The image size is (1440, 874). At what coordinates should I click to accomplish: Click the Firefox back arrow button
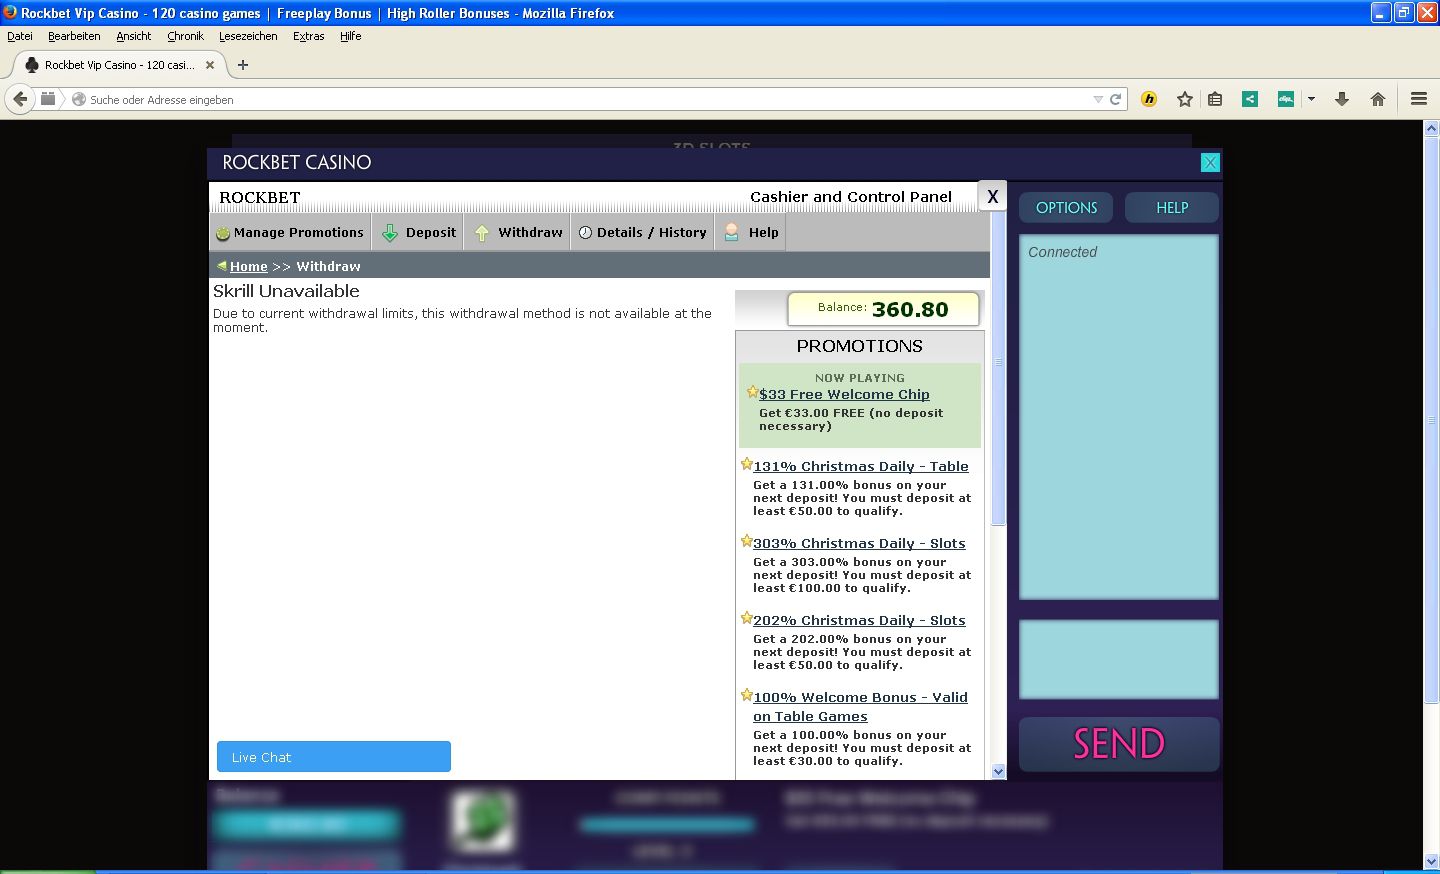20,99
